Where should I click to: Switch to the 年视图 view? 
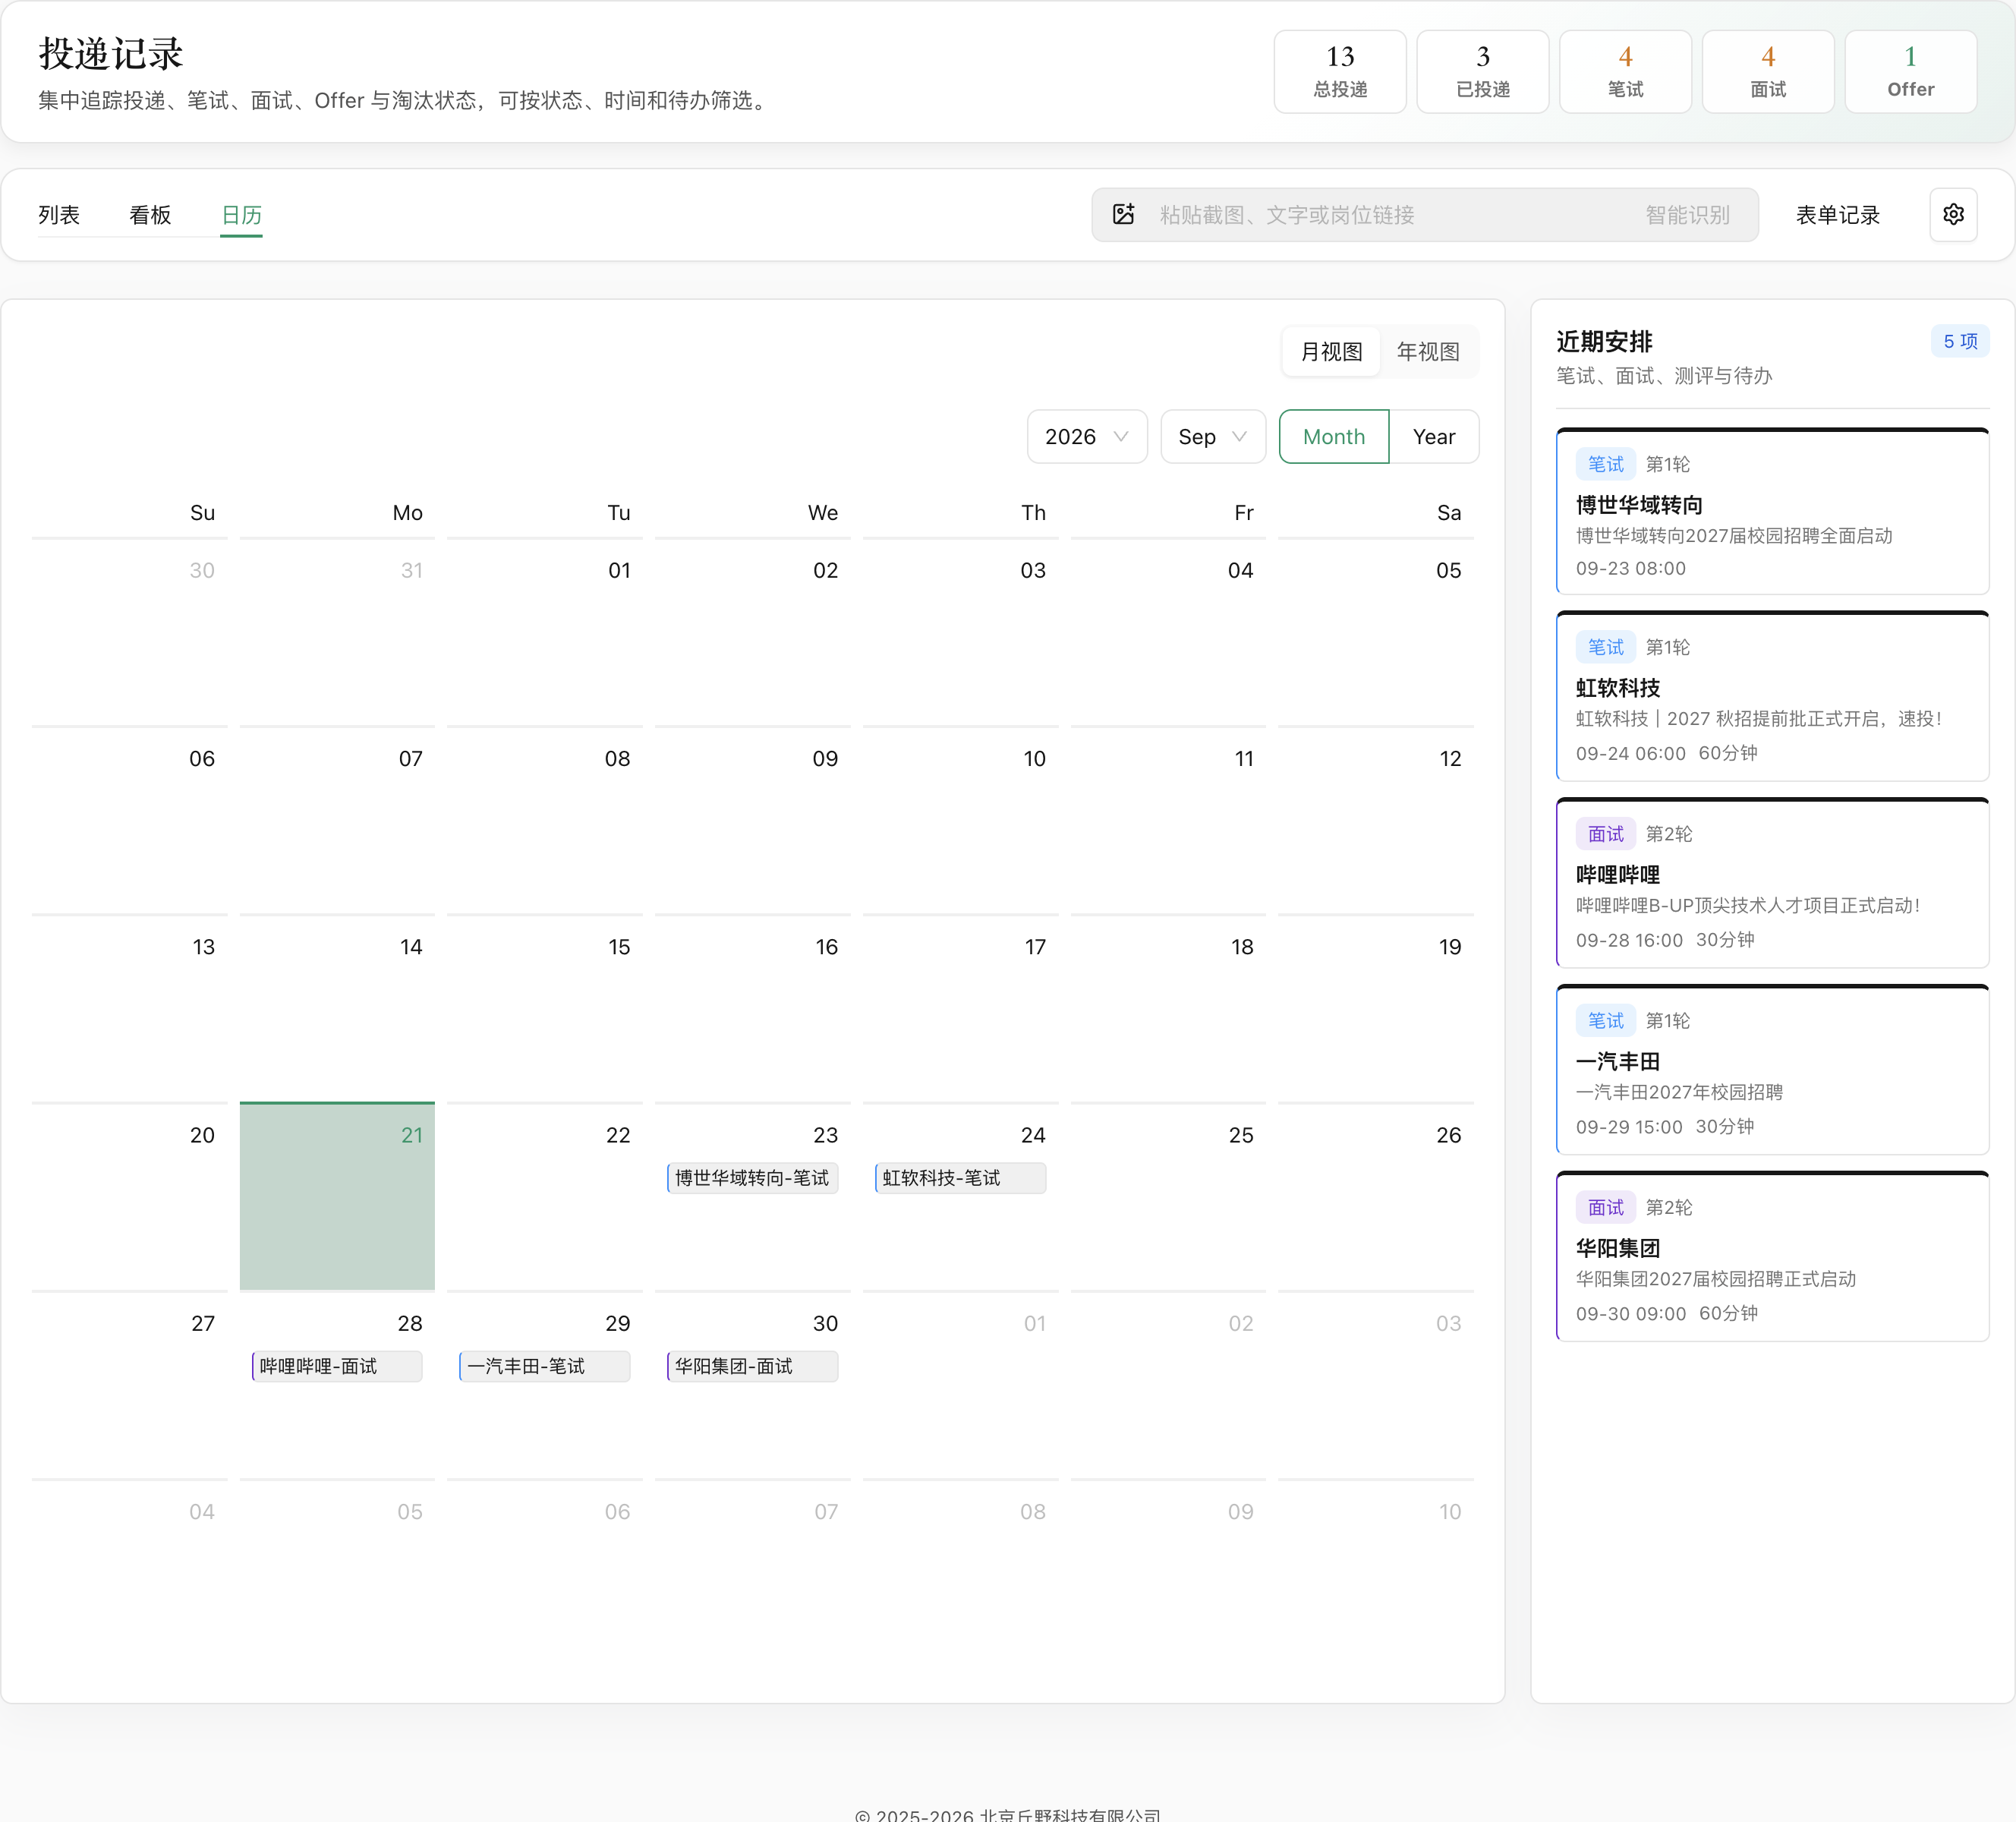(1428, 352)
